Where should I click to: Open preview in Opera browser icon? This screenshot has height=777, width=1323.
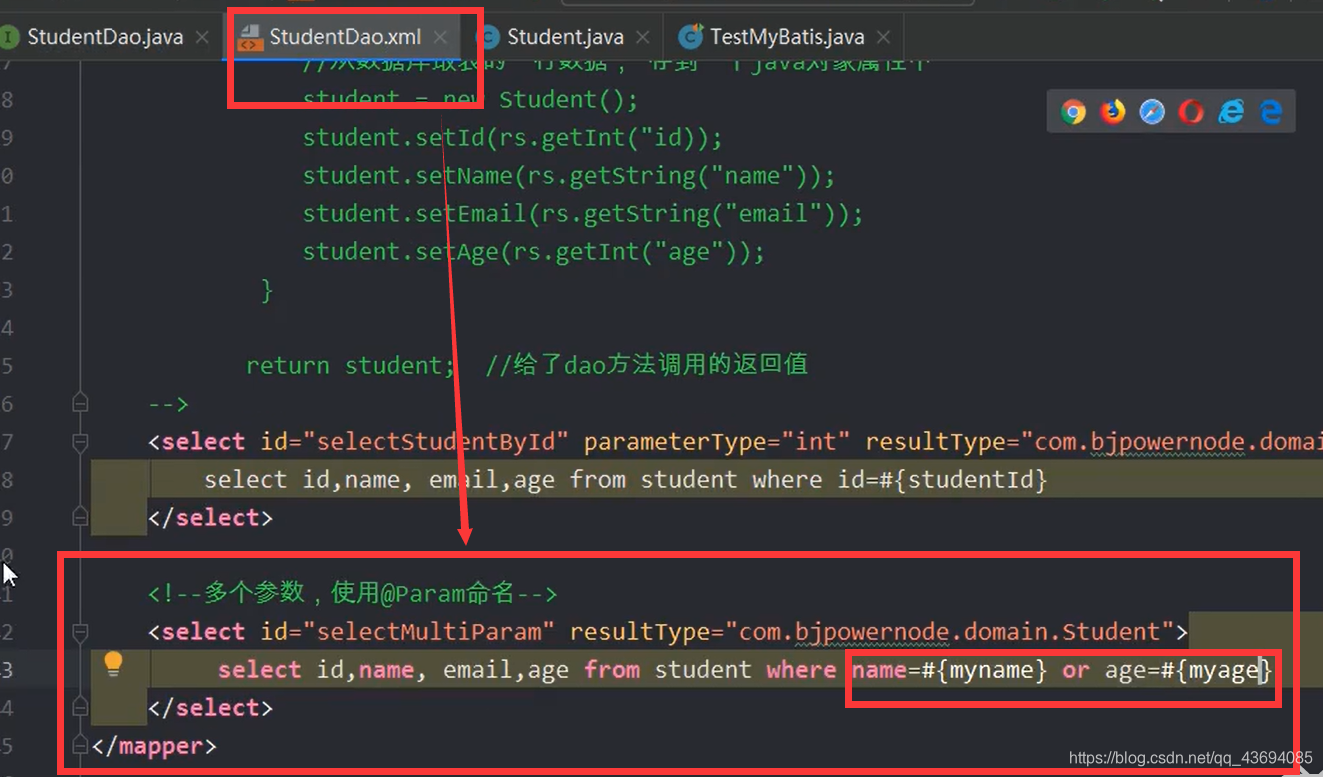1191,112
